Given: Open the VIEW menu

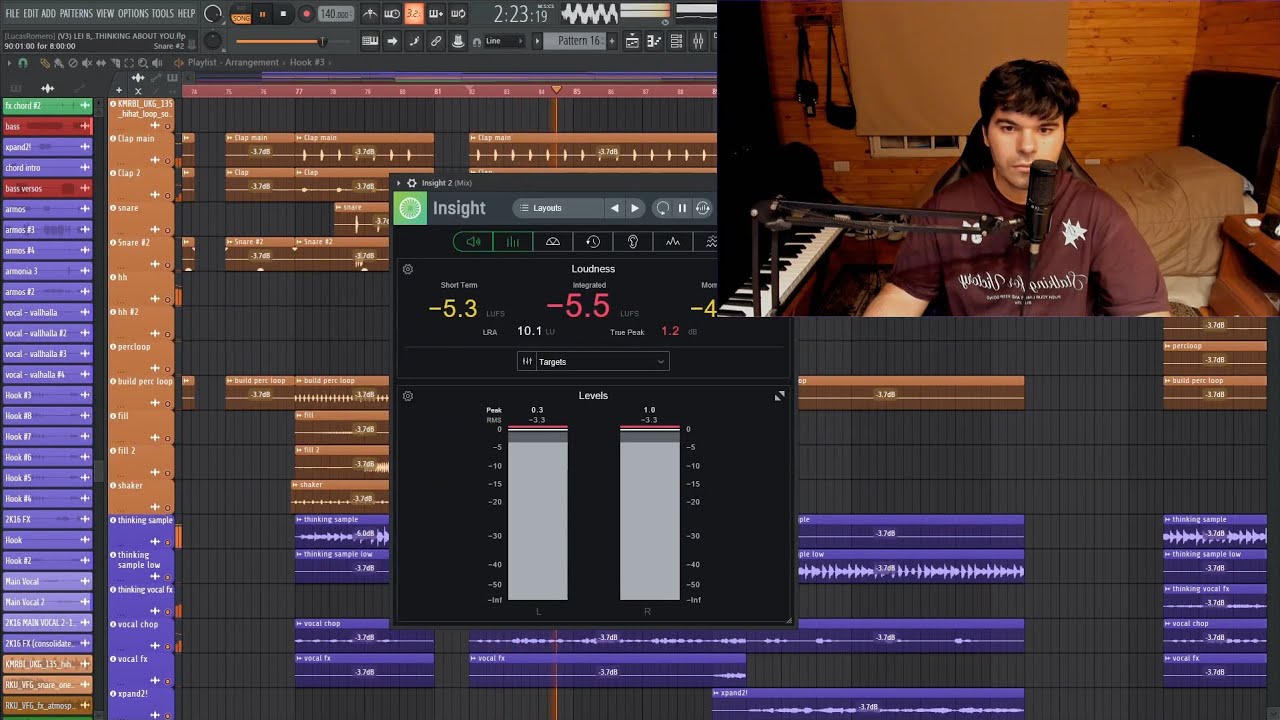Looking at the screenshot, I should (105, 14).
